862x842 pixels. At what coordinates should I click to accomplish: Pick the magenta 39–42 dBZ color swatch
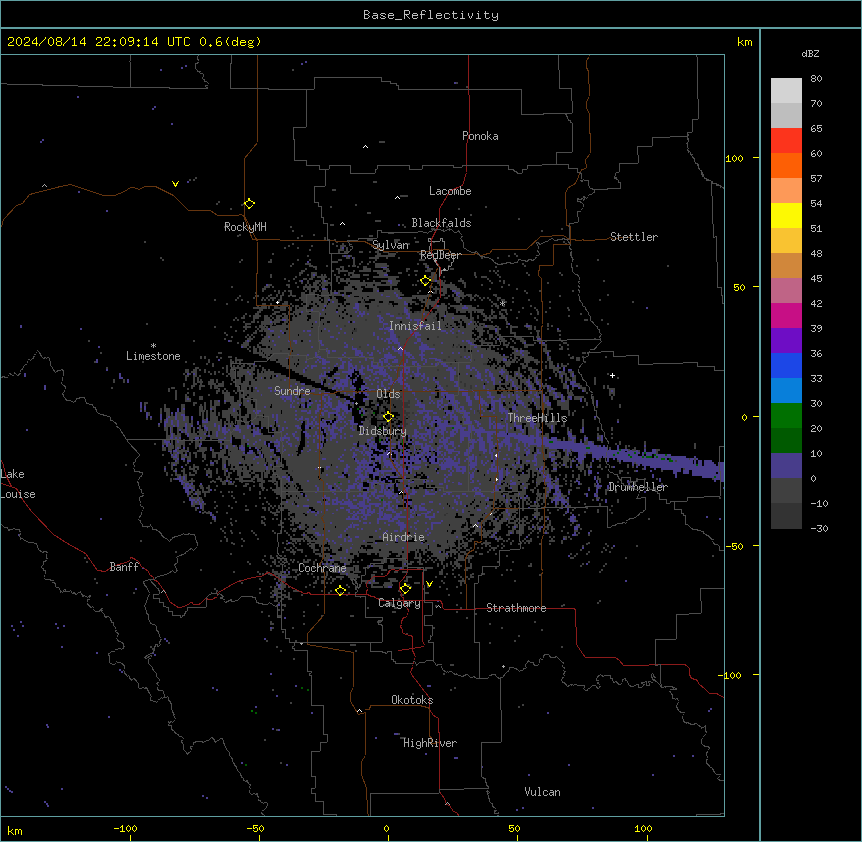click(786, 315)
